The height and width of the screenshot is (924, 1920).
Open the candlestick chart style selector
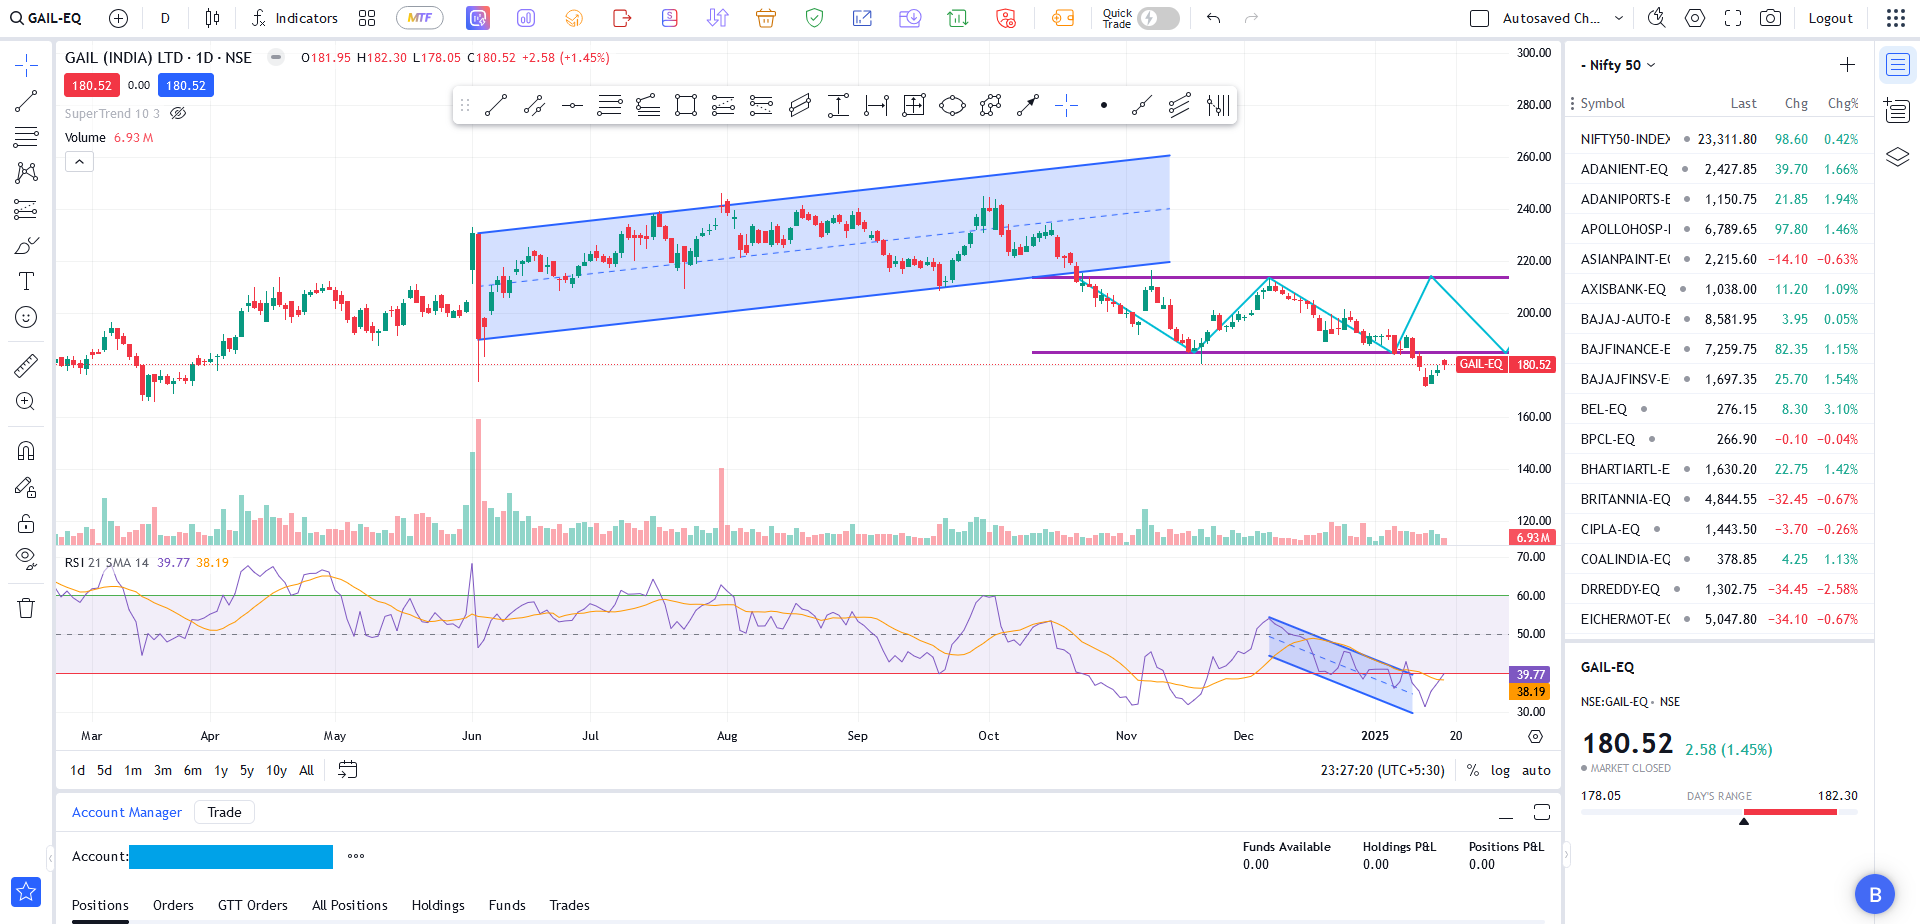click(212, 18)
